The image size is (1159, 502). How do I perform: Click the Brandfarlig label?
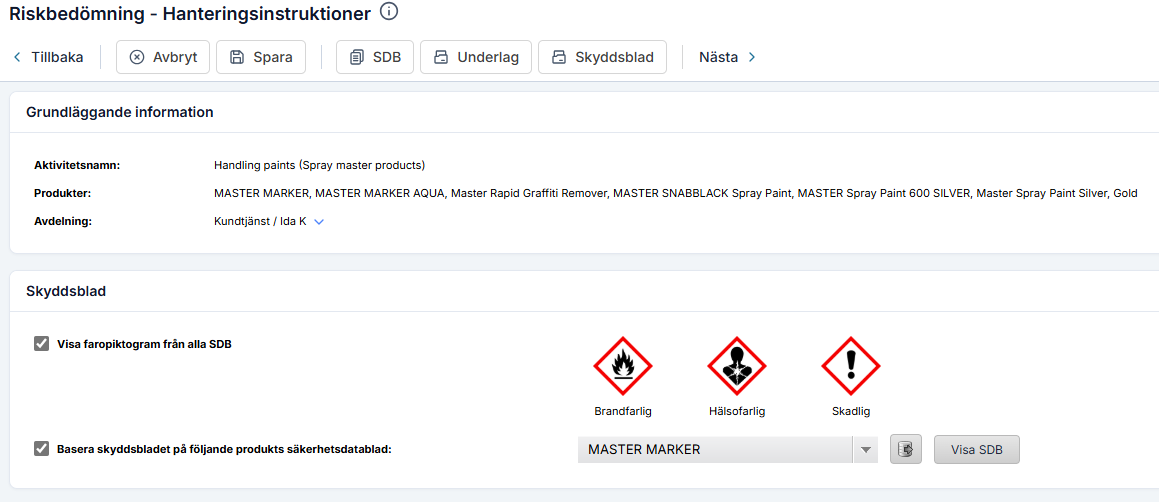(x=622, y=411)
